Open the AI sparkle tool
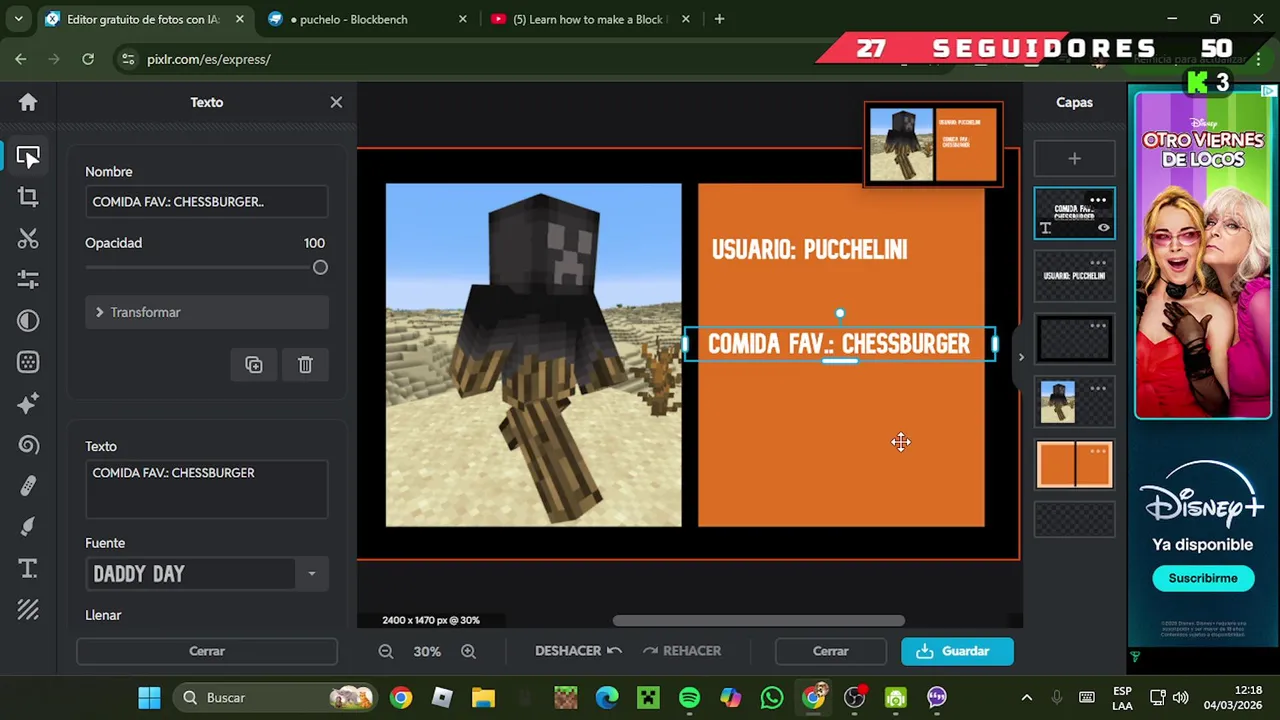1280x720 pixels. (x=28, y=403)
